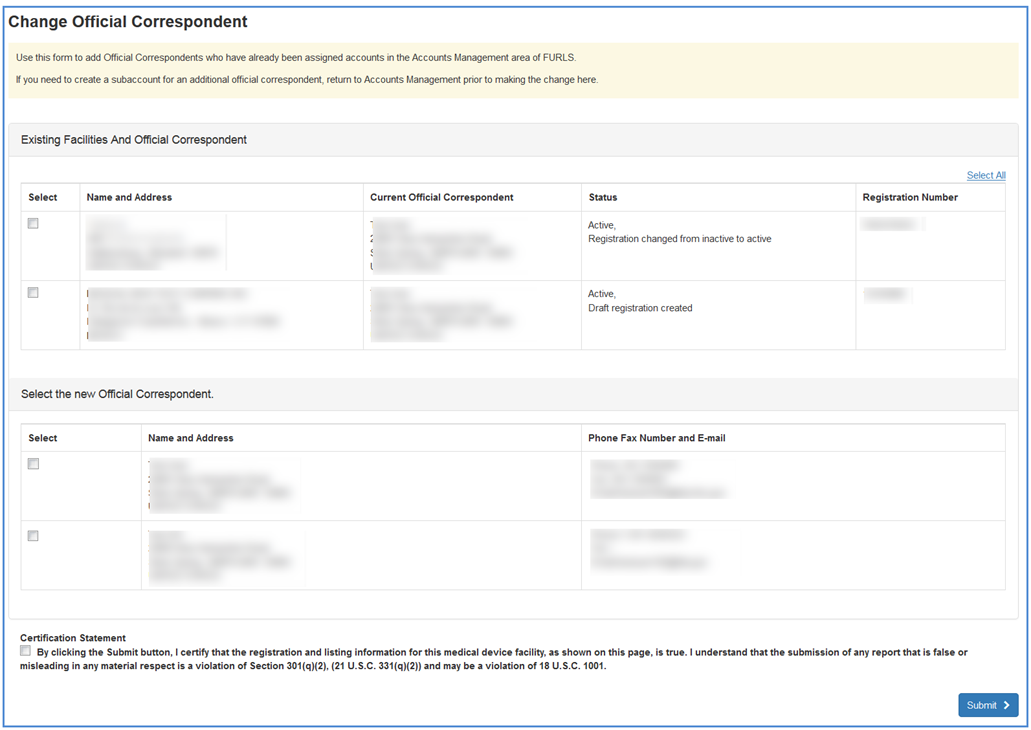
Task: Click the Current Official Correspondent column header
Action: coord(441,197)
